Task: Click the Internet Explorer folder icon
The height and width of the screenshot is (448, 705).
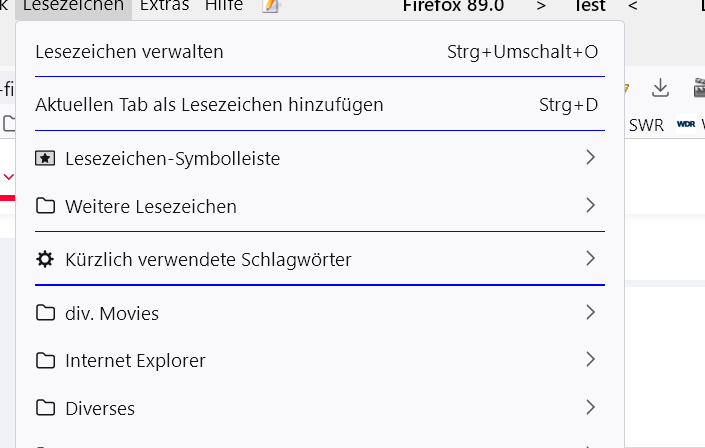Action: pos(44,360)
